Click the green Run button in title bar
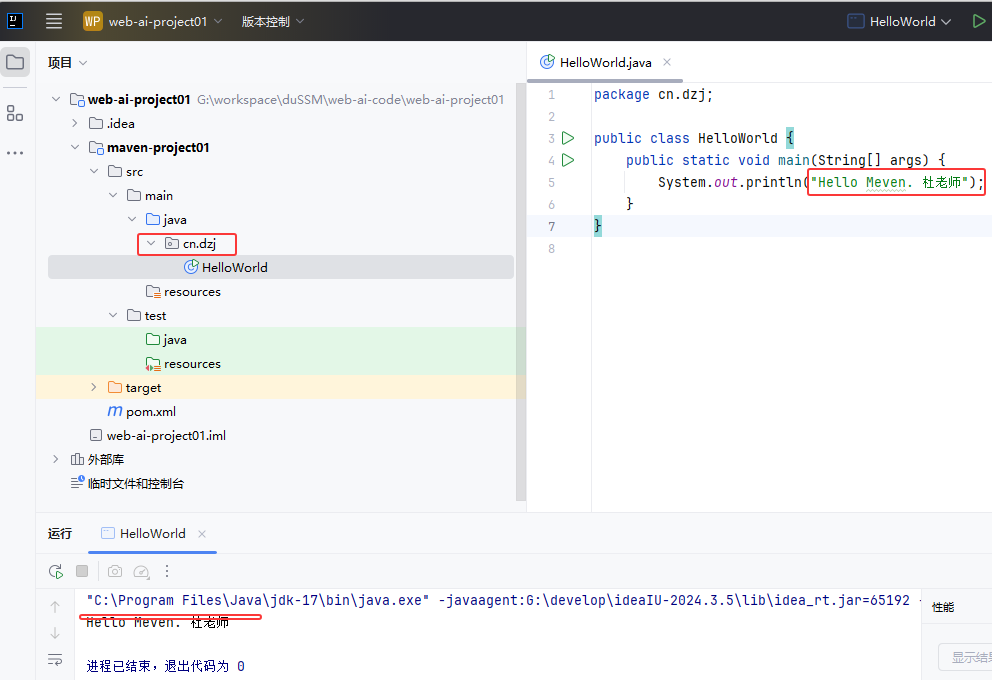Screen dimensions: 992x680 click(978, 21)
